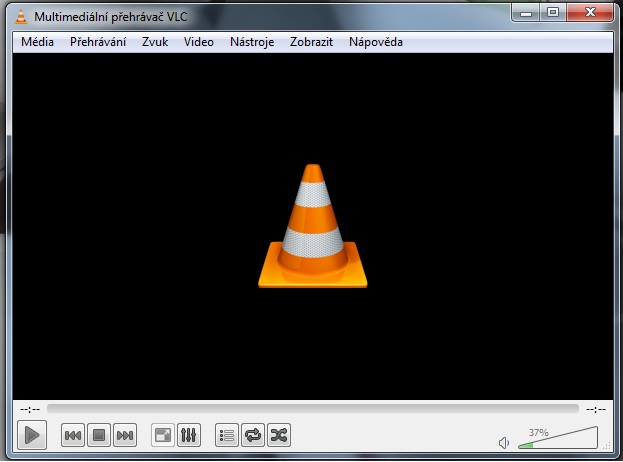Show the playlist list icon
Viewport: 623px width, 462px height.
pyautogui.click(x=227, y=435)
